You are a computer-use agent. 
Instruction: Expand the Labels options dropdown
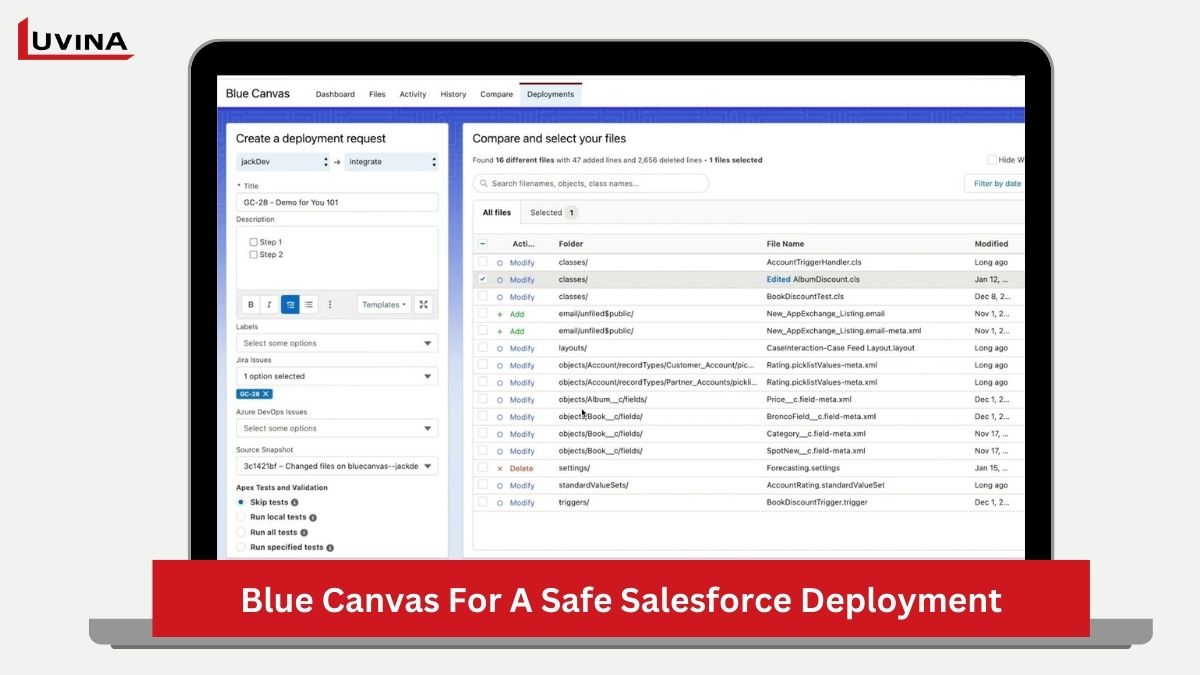(336, 343)
